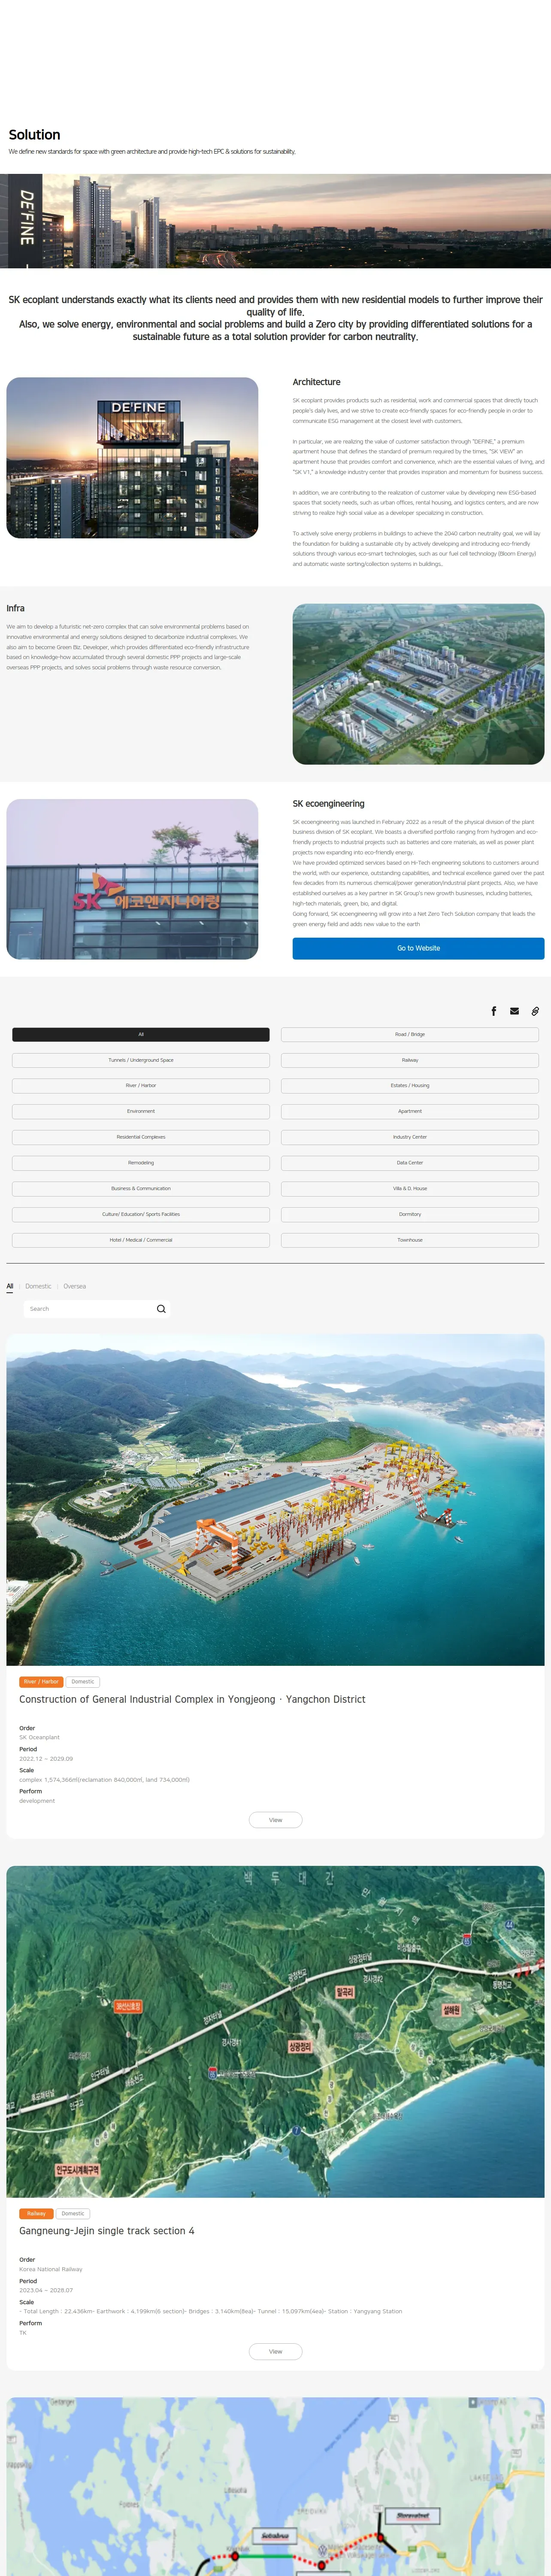Choose the Environment category
The width and height of the screenshot is (551, 2576).
141,1111
